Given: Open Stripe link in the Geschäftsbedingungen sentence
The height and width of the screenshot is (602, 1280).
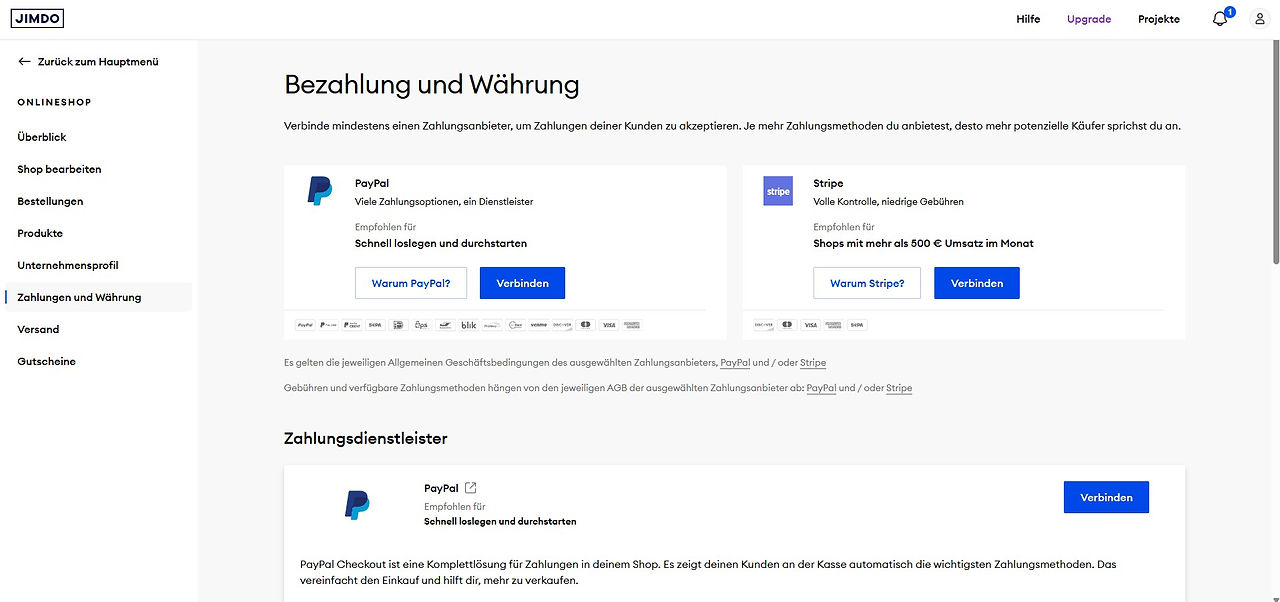Looking at the screenshot, I should tap(813, 363).
